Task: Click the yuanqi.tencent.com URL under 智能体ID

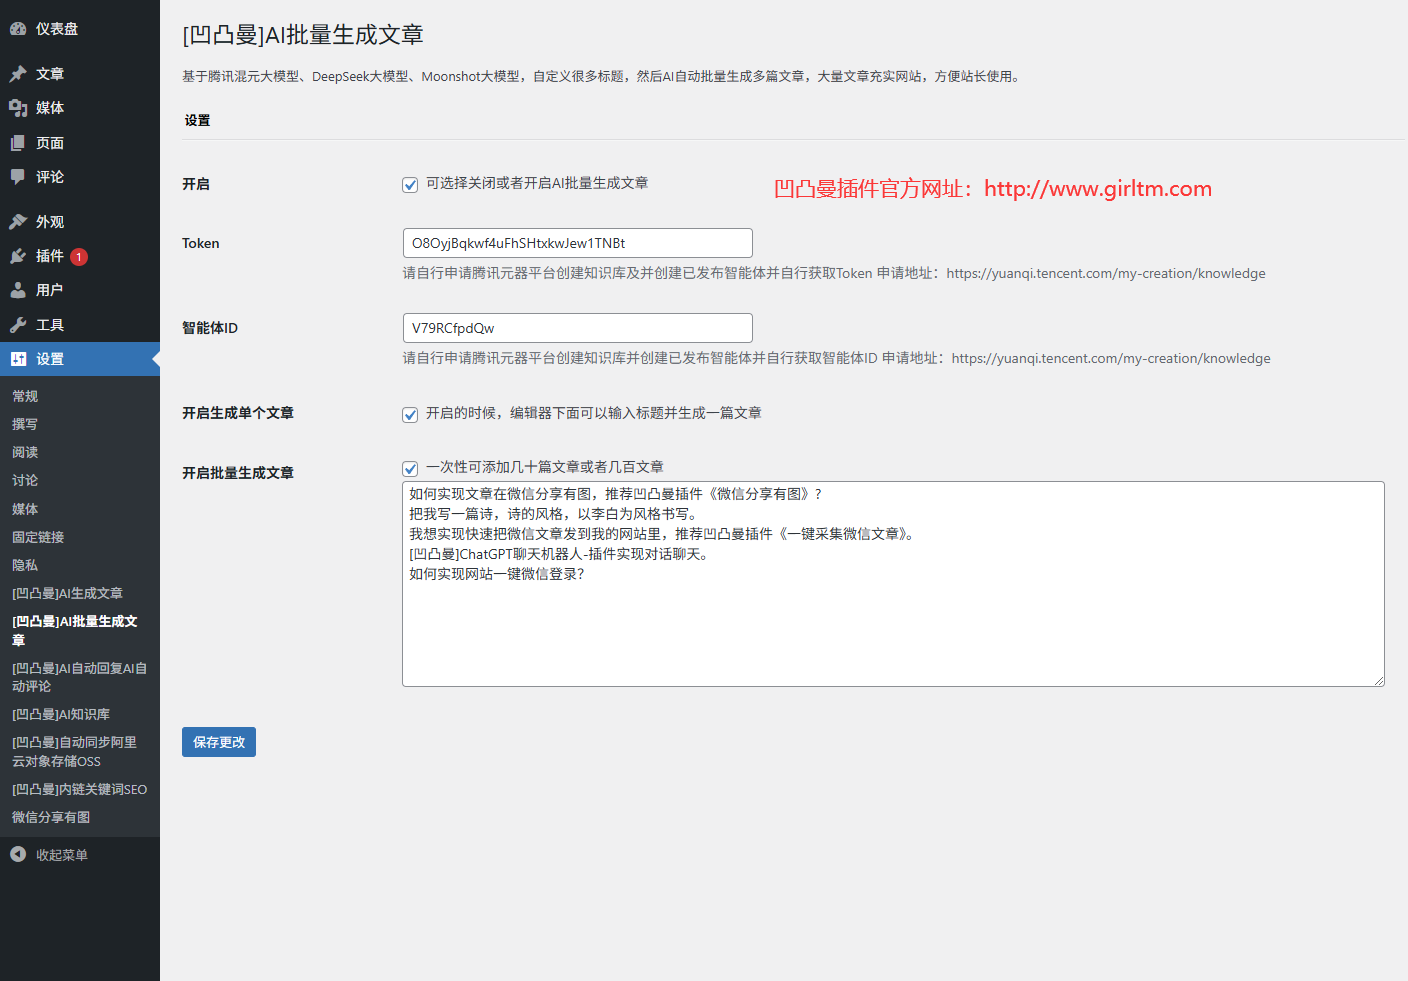Action: coord(1111,358)
